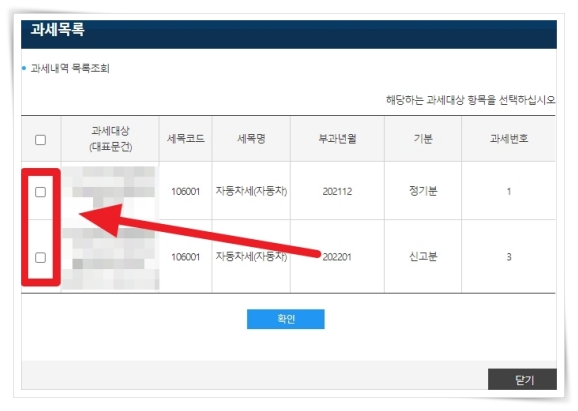
Task: Click blurred 과세대상 cell in 202112 row
Action: coord(110,190)
